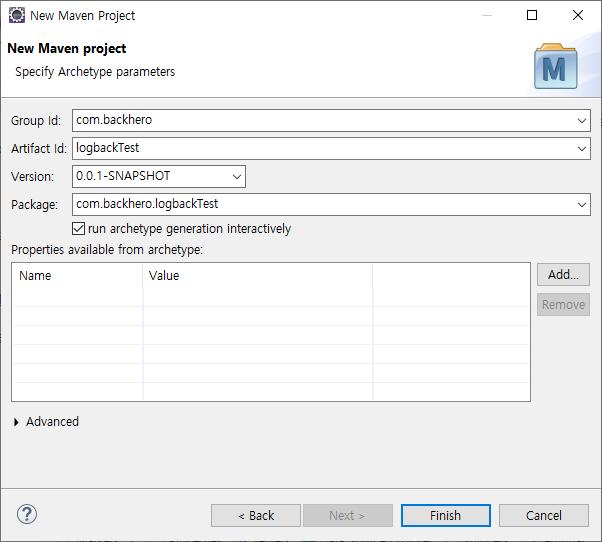Click the Name column header
602x542 pixels.
tap(77, 276)
